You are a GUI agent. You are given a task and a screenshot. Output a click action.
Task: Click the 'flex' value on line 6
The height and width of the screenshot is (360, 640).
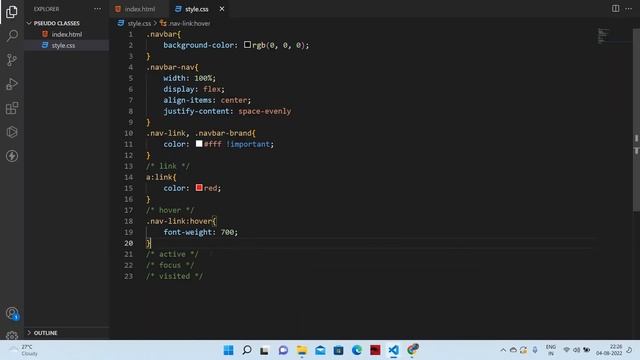(212, 89)
